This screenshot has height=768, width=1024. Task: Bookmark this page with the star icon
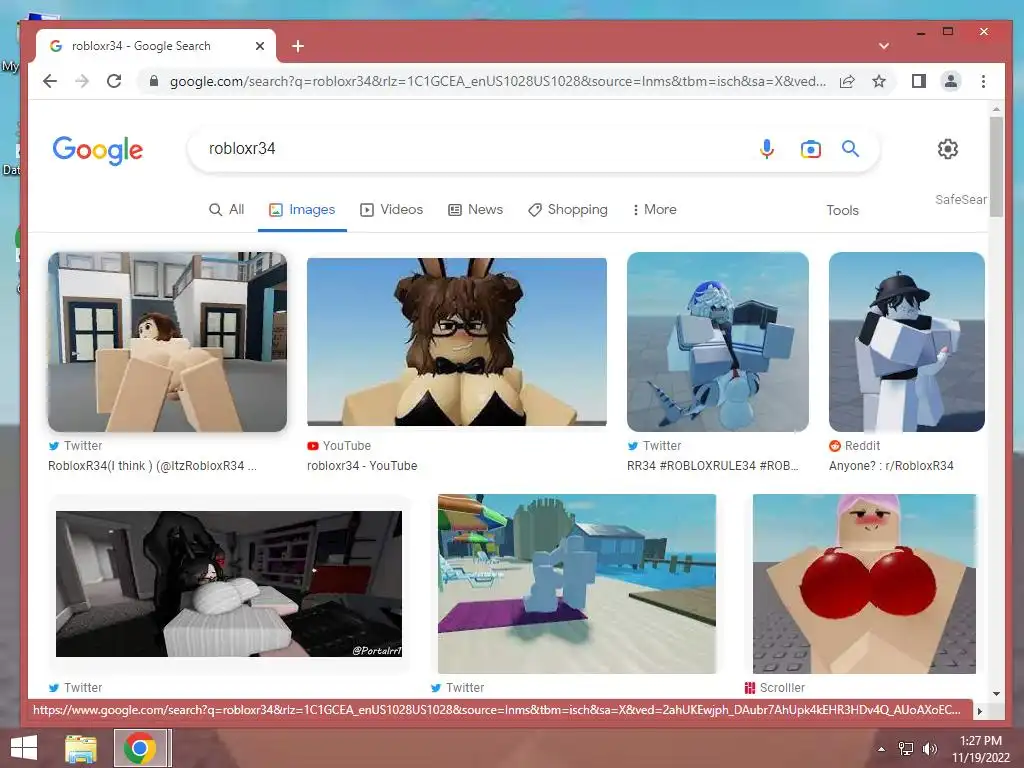pyautogui.click(x=879, y=81)
